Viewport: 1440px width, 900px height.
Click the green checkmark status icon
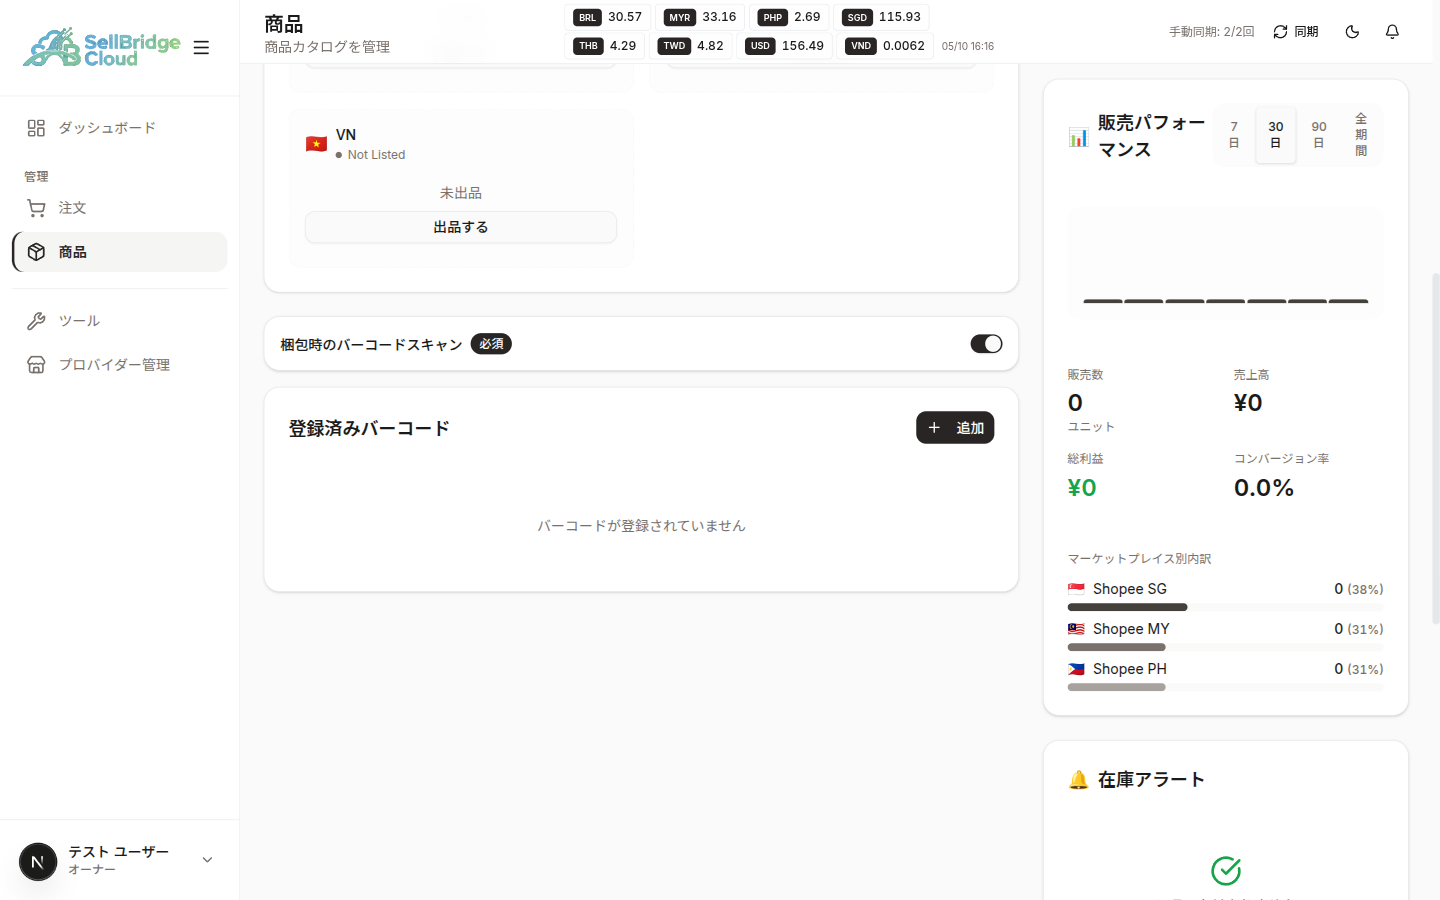[1226, 871]
